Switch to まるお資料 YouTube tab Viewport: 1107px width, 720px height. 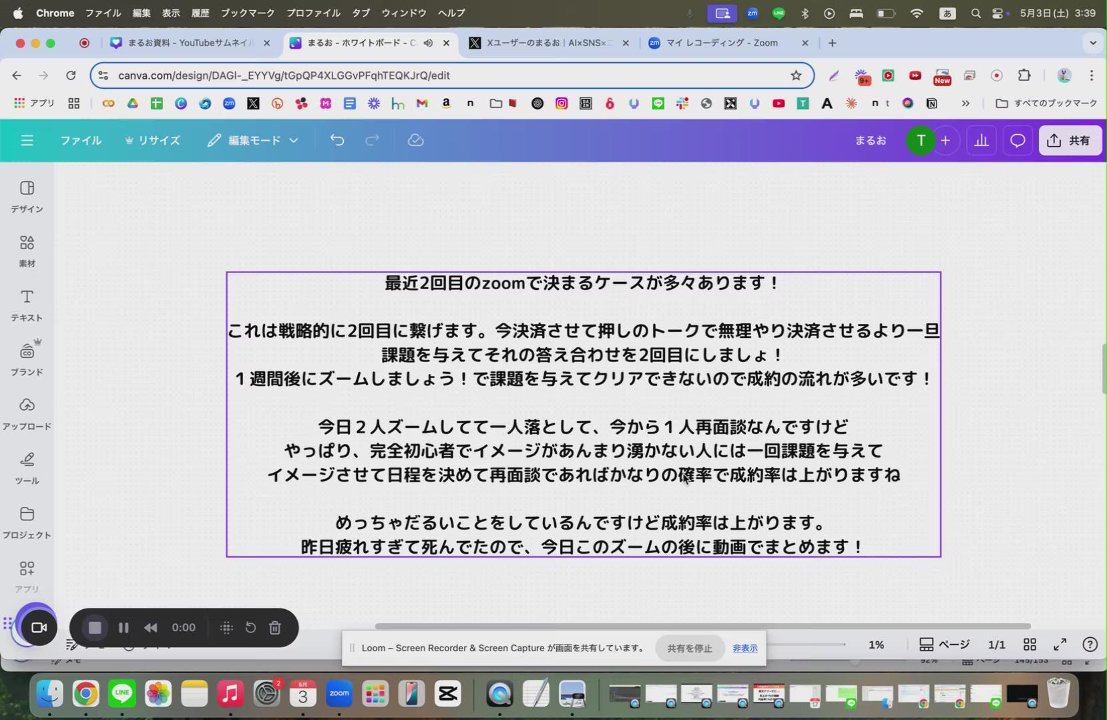click(189, 43)
